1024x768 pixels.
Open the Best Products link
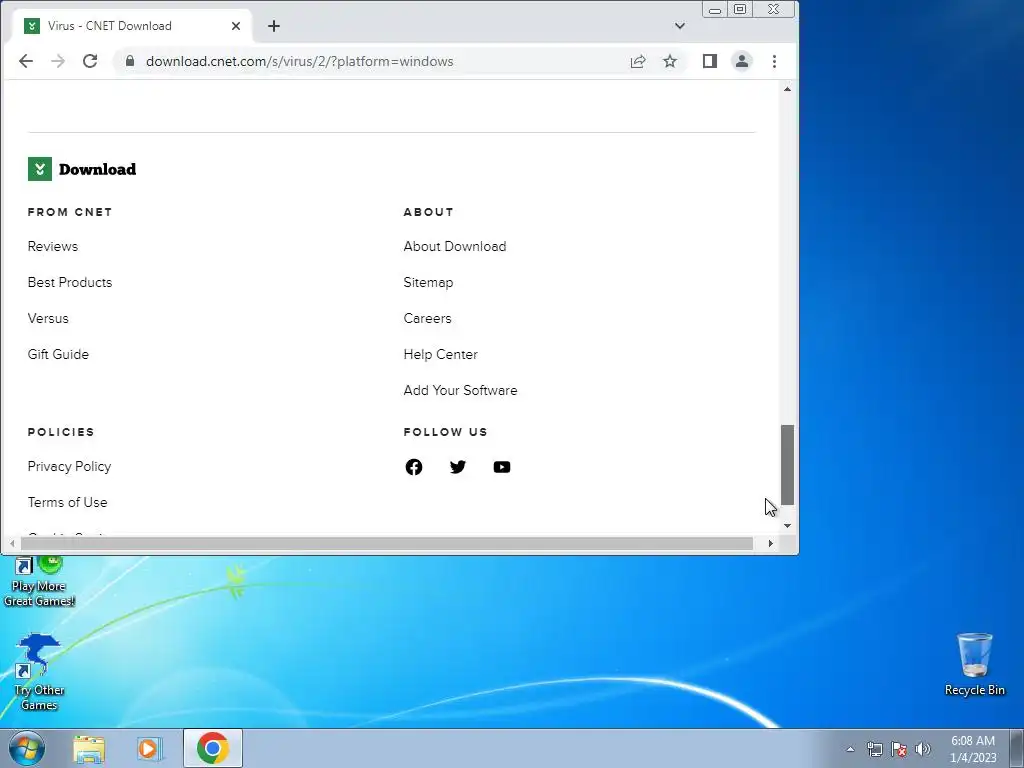(x=70, y=282)
